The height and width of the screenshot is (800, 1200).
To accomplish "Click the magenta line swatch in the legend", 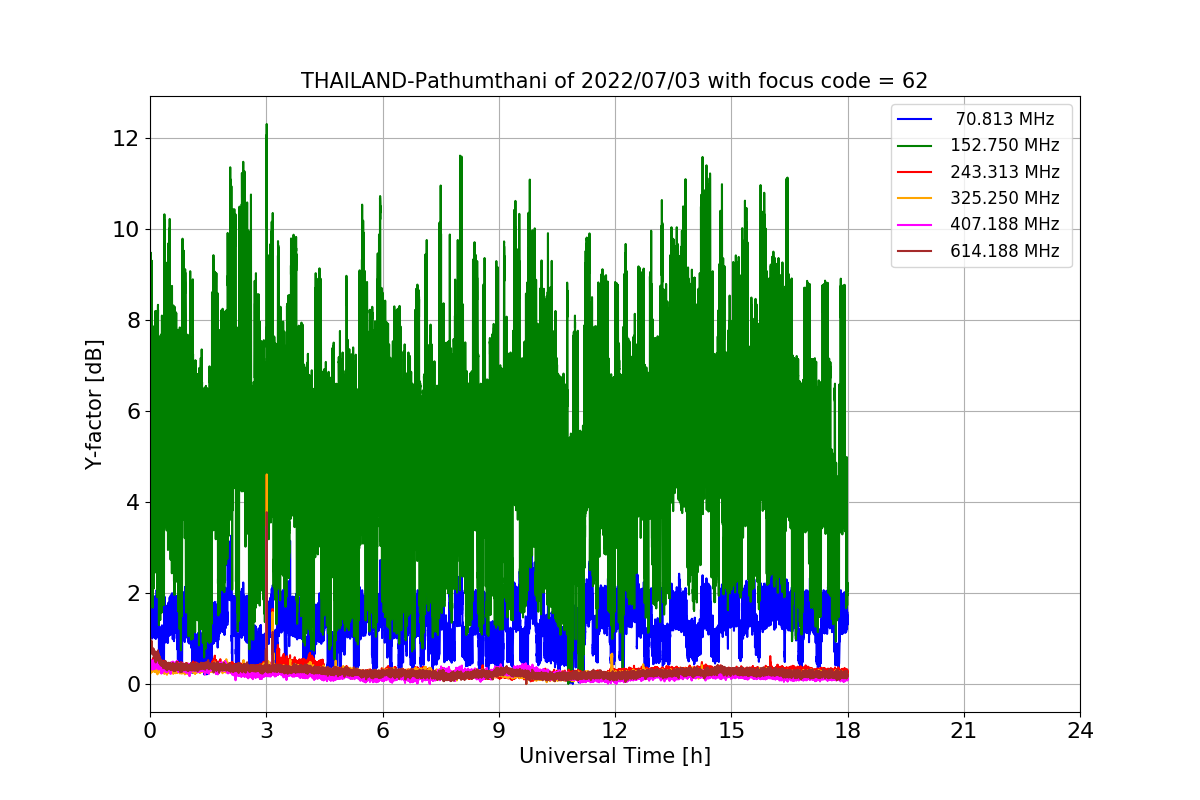I will [x=915, y=225].
